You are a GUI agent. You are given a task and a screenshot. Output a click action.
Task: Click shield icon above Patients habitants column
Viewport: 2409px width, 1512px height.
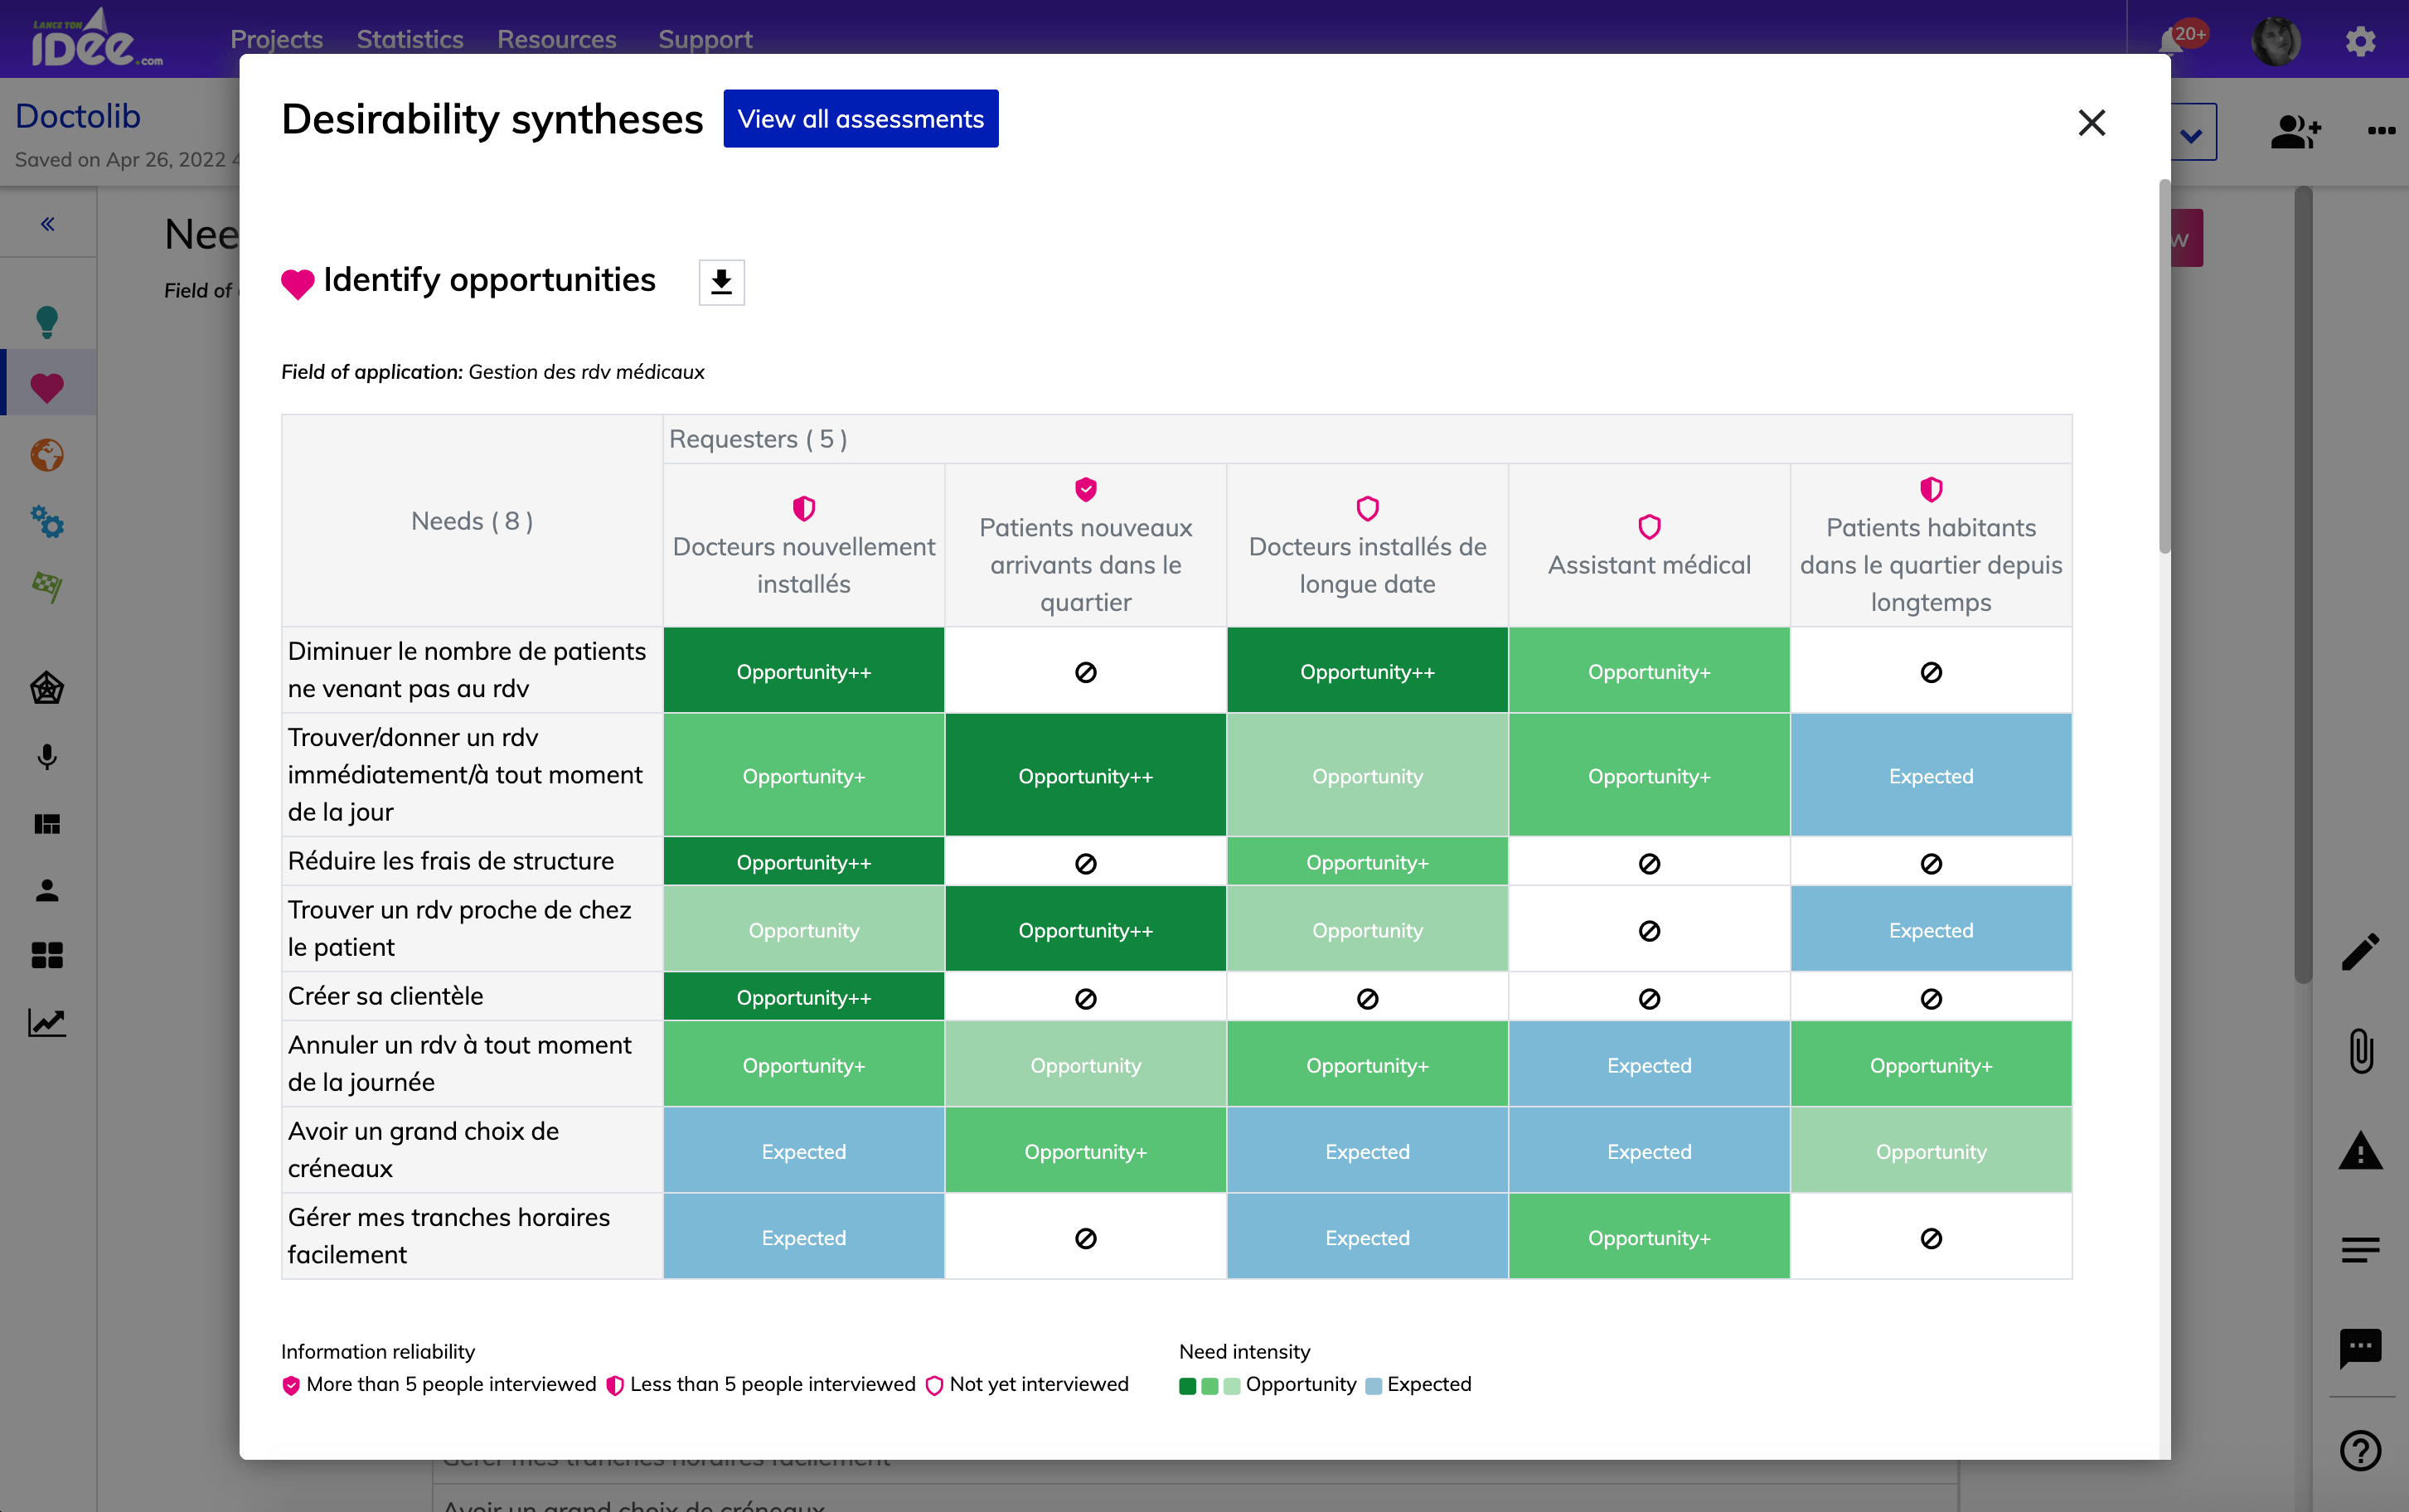click(1931, 489)
